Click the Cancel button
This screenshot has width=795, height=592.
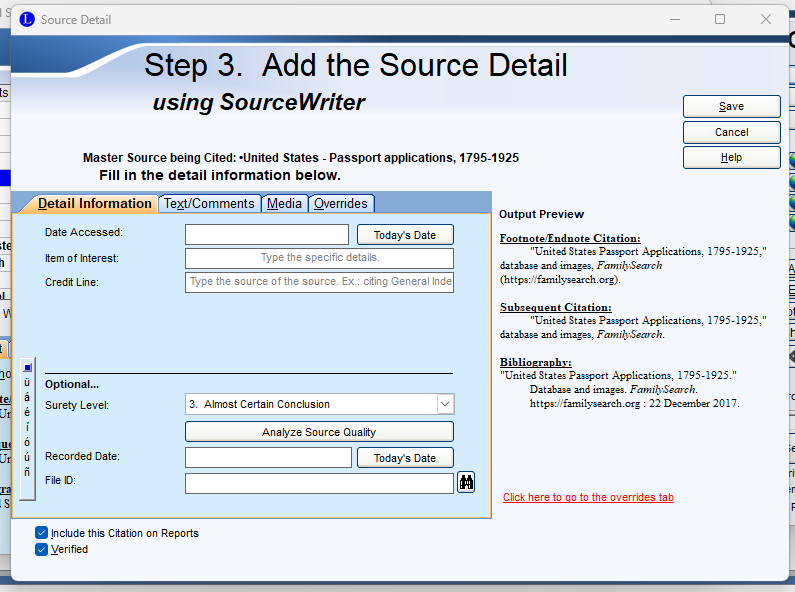[x=731, y=132]
